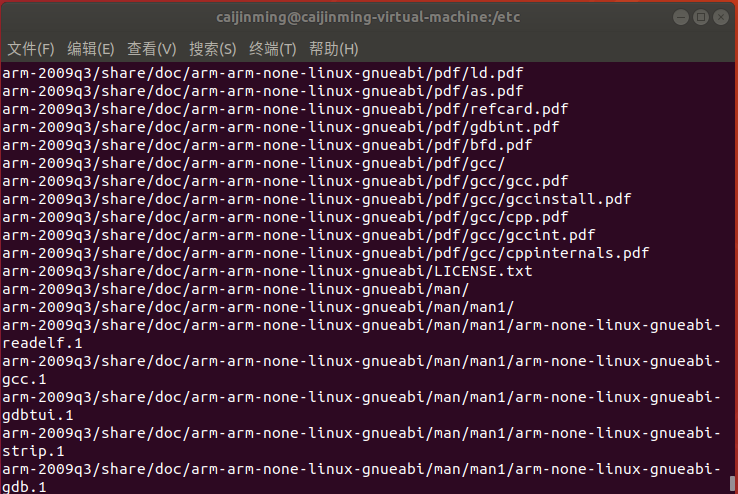Viewport: 738px width, 494px height.
Task: Click the LICENSE.txt line
Action: point(267,271)
